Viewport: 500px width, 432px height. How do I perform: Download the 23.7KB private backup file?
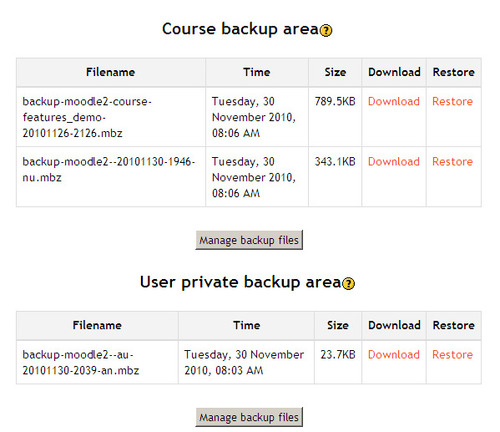[x=394, y=355]
